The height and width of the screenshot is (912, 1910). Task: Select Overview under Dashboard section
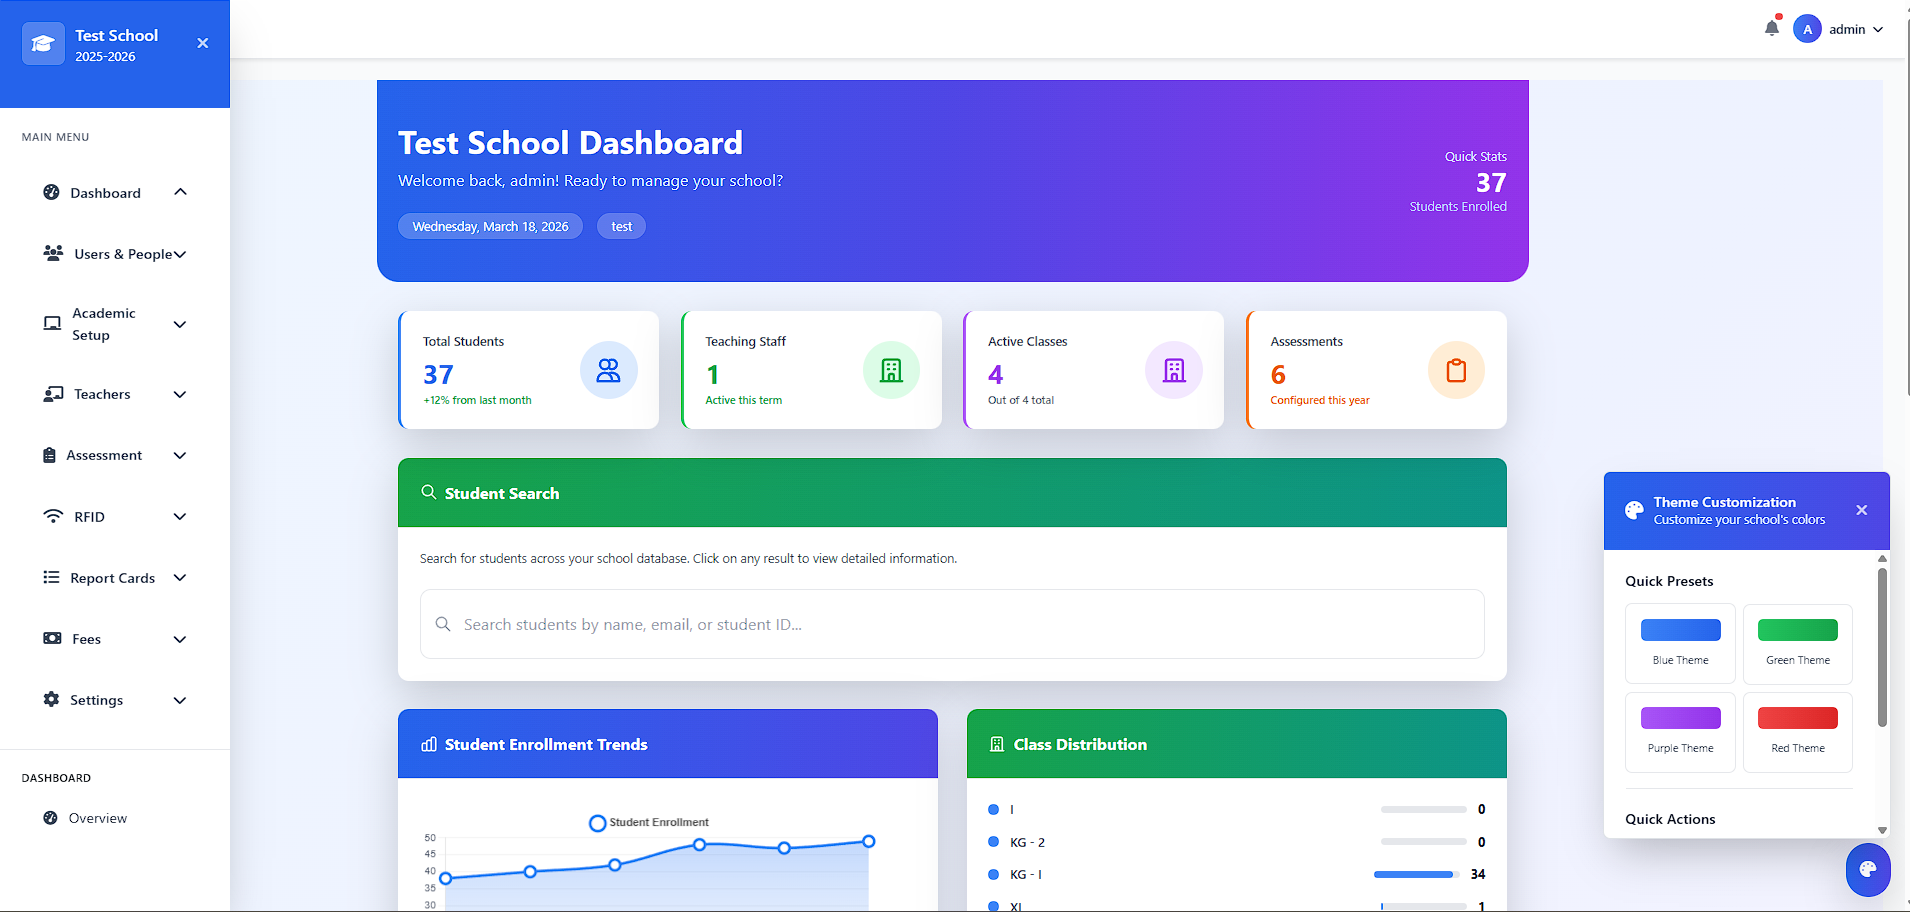pos(97,817)
